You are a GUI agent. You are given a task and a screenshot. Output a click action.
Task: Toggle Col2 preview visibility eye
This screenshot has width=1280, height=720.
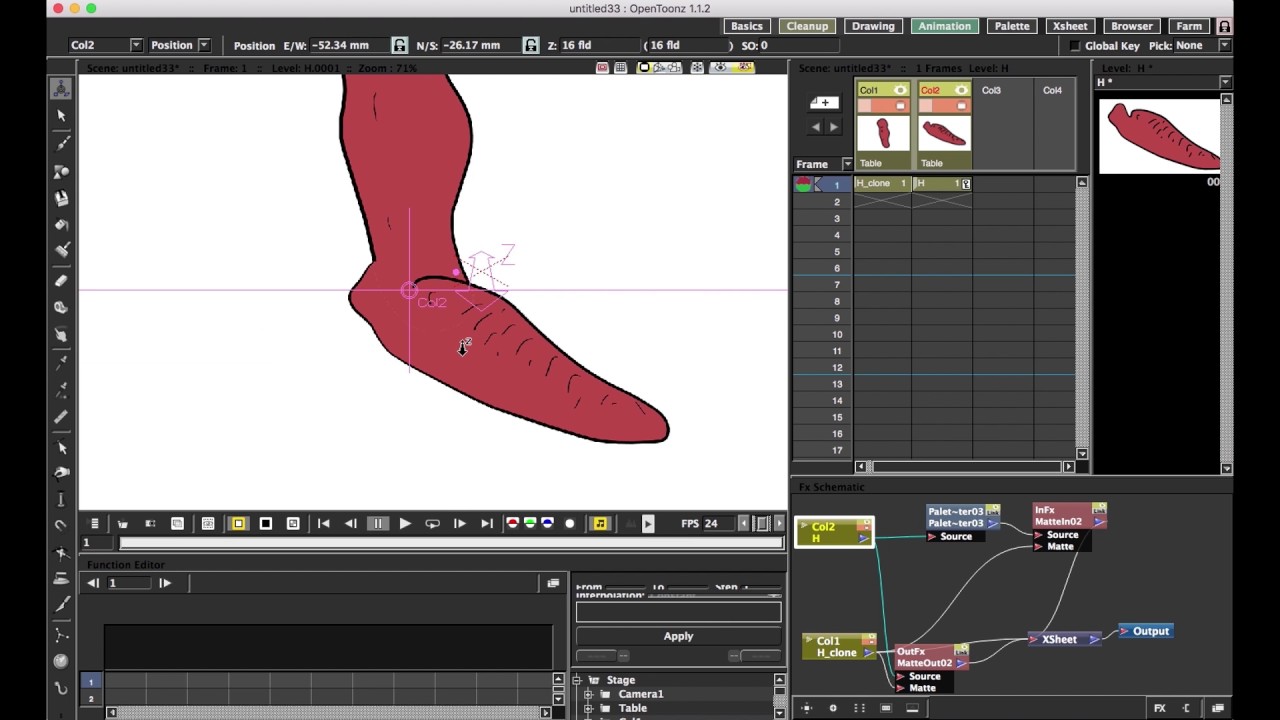click(961, 90)
